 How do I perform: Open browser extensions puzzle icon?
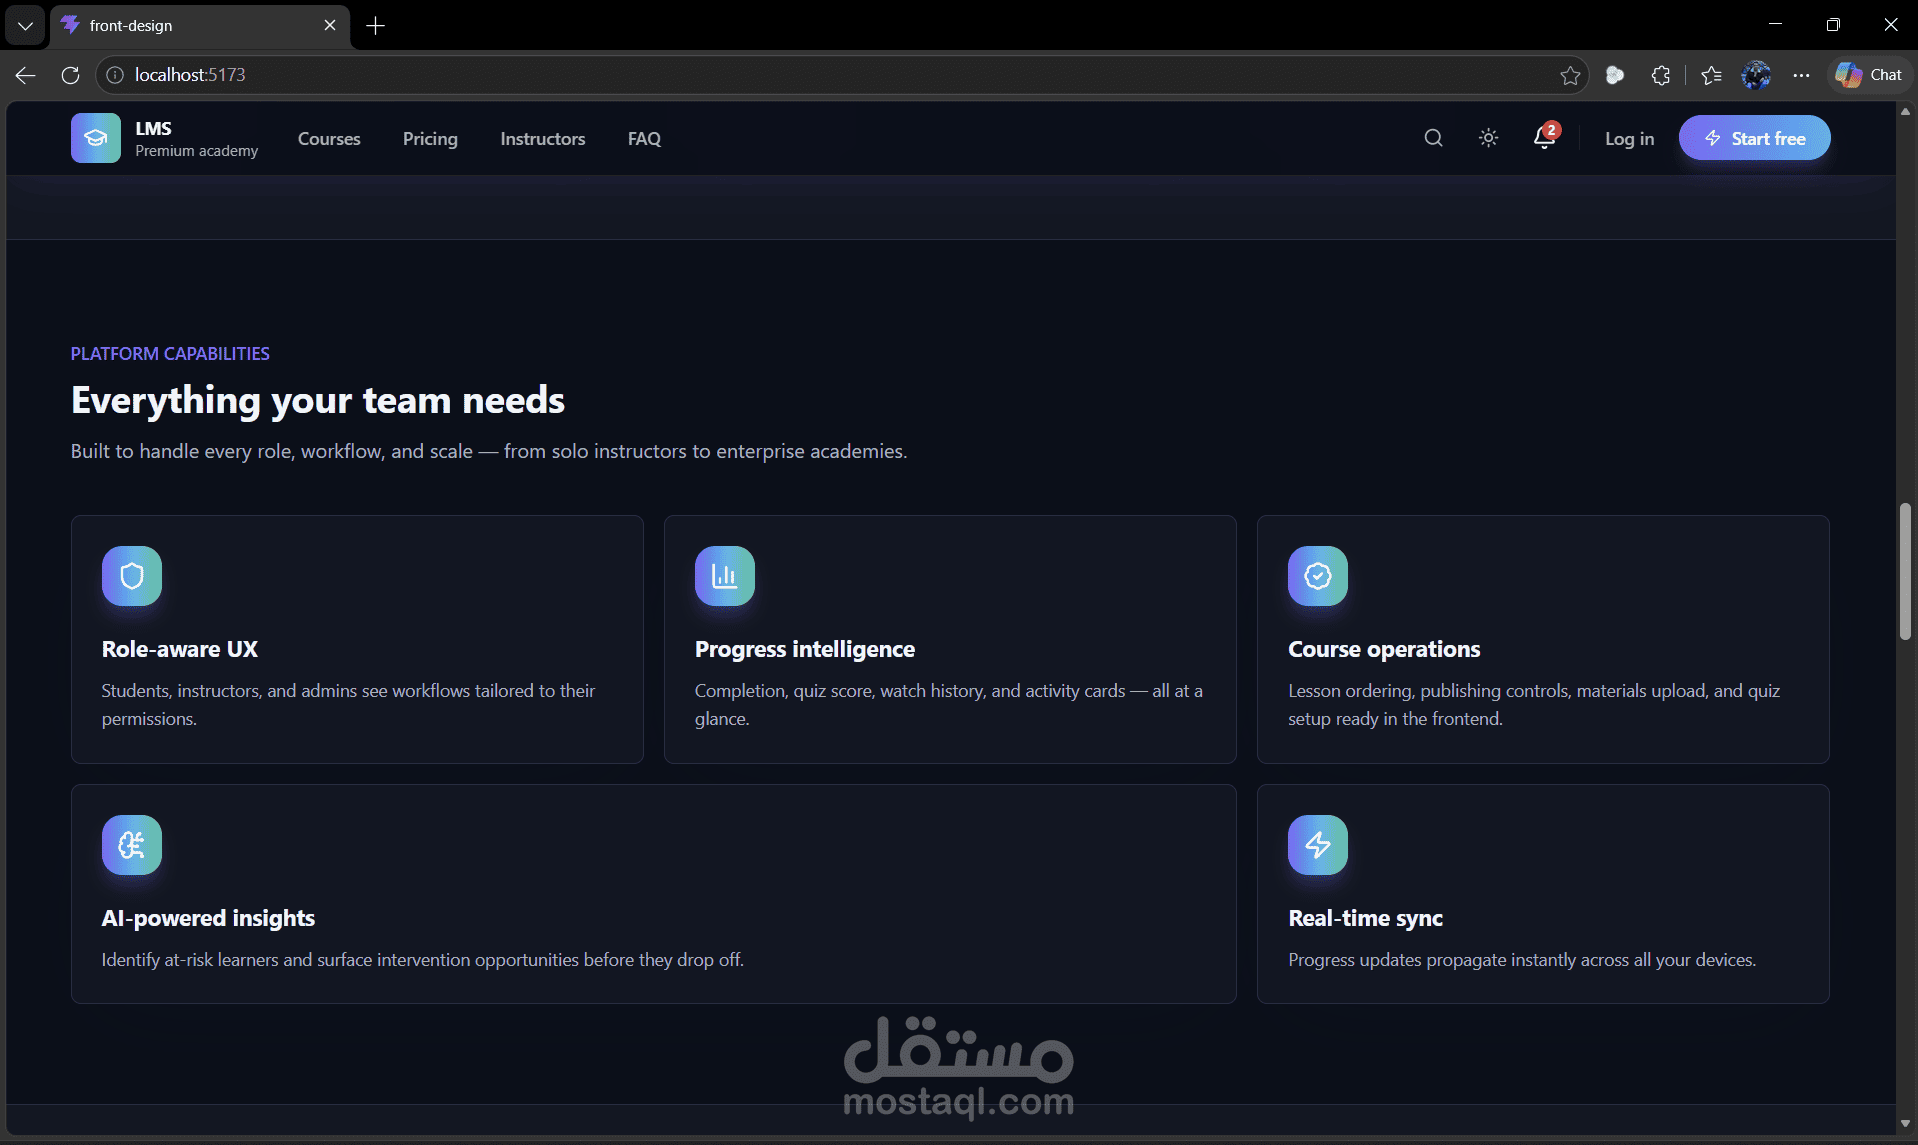point(1661,75)
